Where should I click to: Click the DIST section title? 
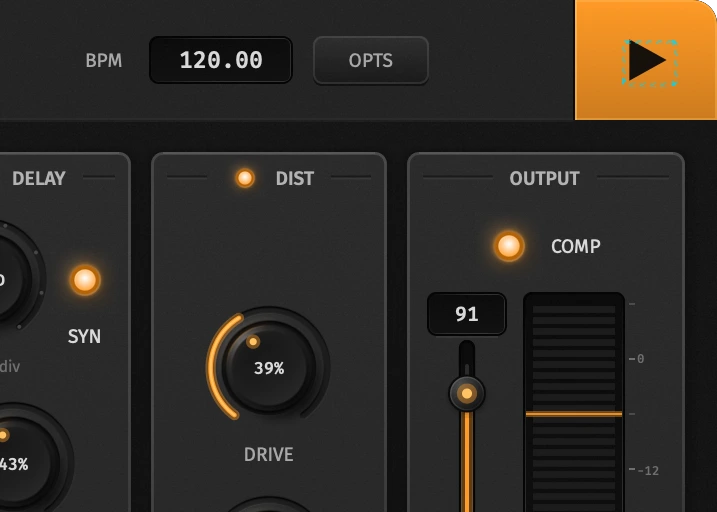point(295,178)
